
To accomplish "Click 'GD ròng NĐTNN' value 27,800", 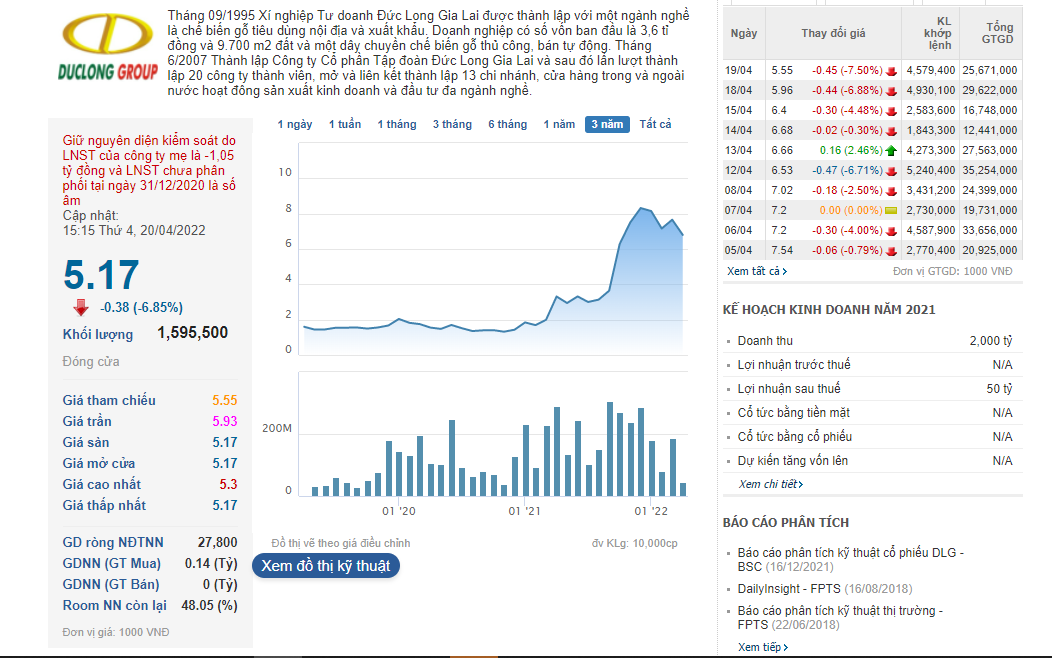I will [217, 542].
